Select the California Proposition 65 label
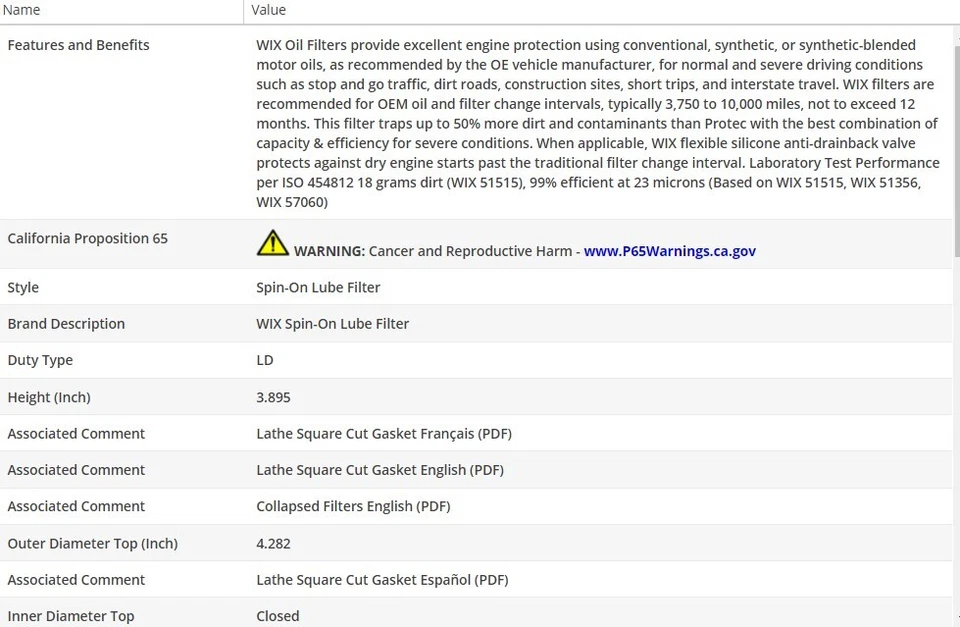This screenshot has width=960, height=627. [87, 238]
